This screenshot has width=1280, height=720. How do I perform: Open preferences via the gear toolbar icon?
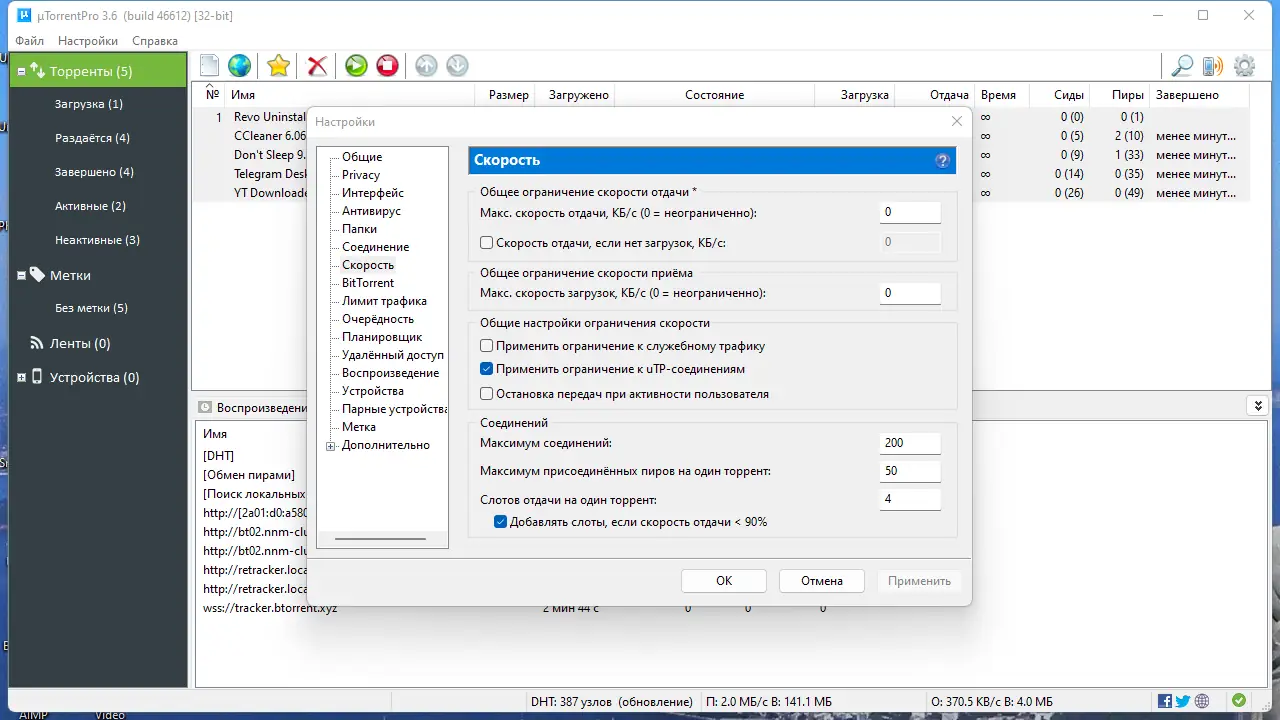1244,66
